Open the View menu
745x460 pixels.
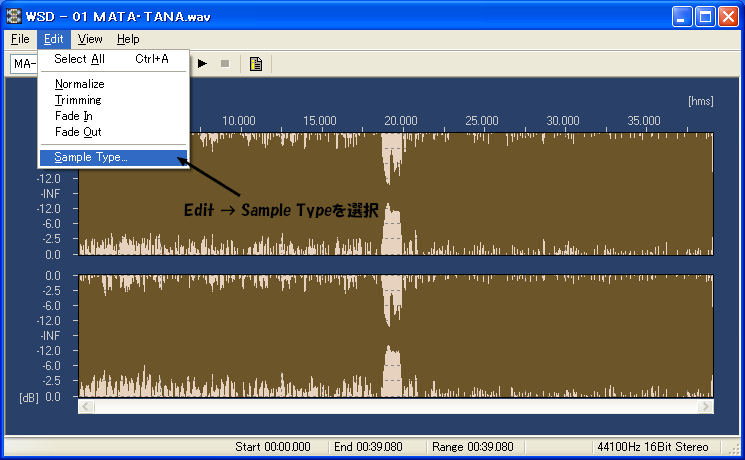point(90,39)
